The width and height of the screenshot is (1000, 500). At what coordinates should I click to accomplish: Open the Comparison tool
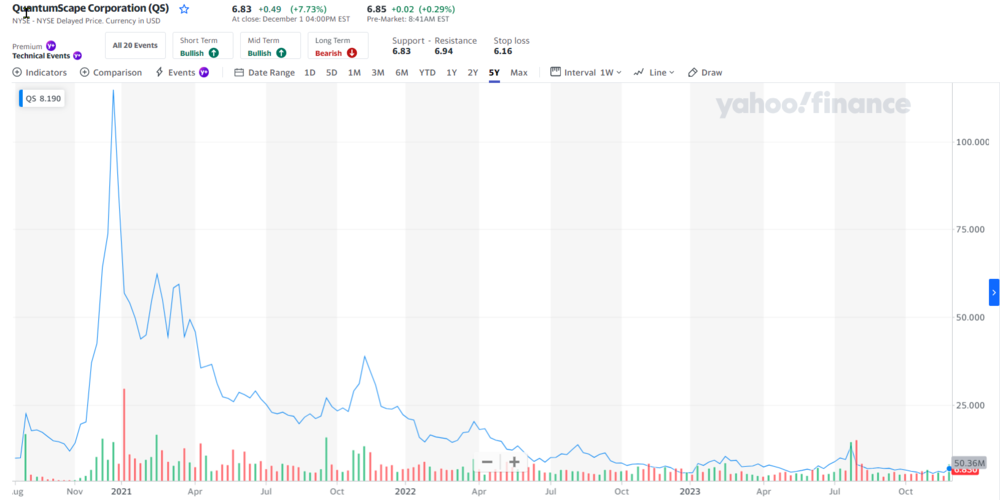[111, 73]
